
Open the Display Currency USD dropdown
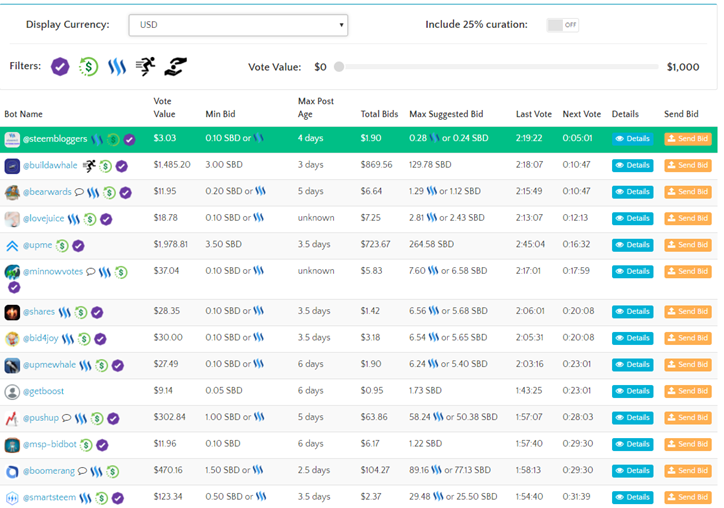pos(238,25)
